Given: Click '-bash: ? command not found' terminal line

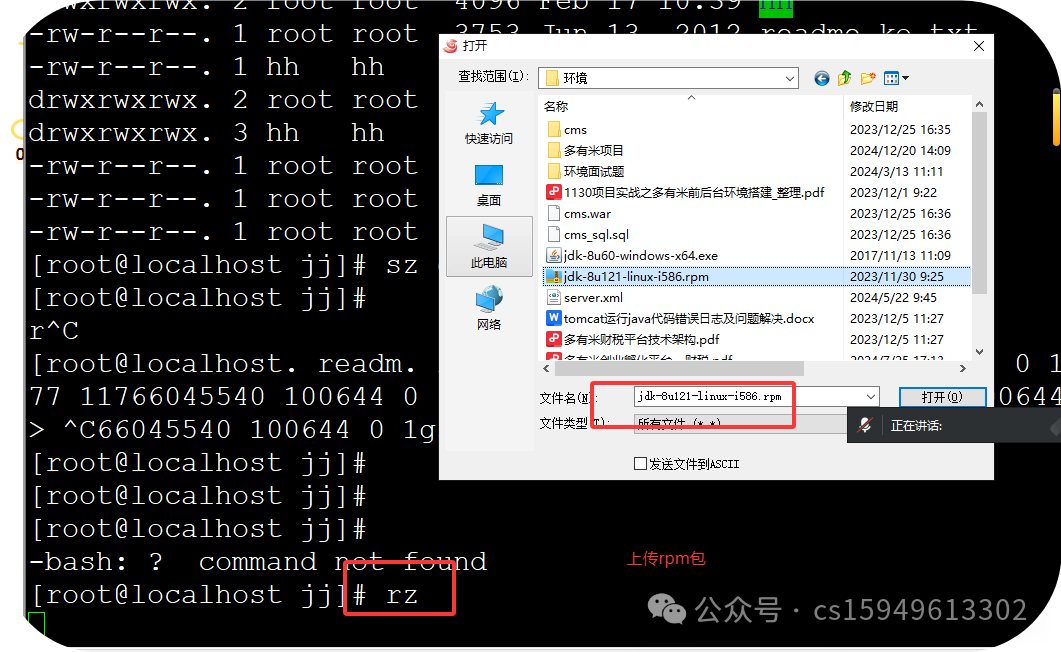Looking at the screenshot, I should pos(258,561).
